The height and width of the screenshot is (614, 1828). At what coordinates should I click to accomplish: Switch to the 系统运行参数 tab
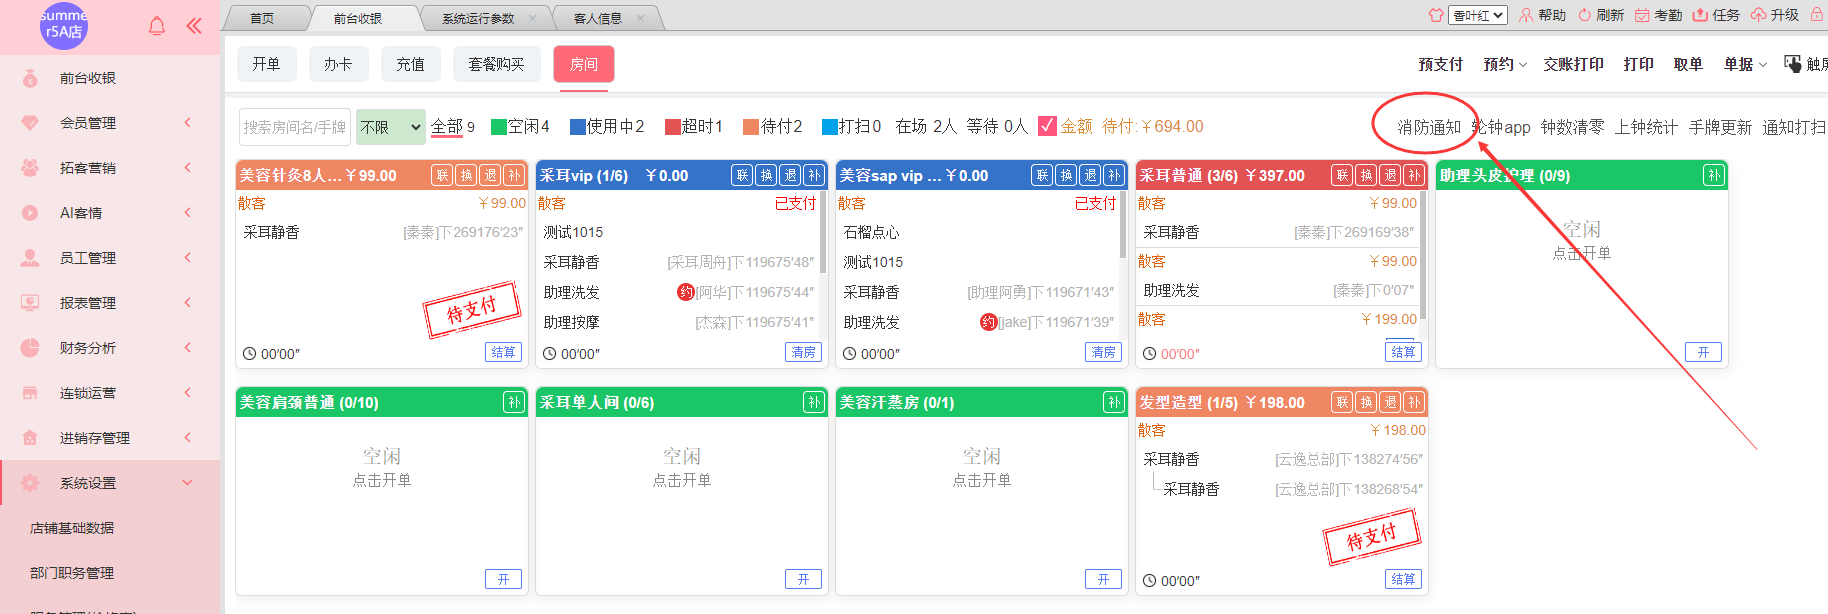pyautogui.click(x=478, y=18)
